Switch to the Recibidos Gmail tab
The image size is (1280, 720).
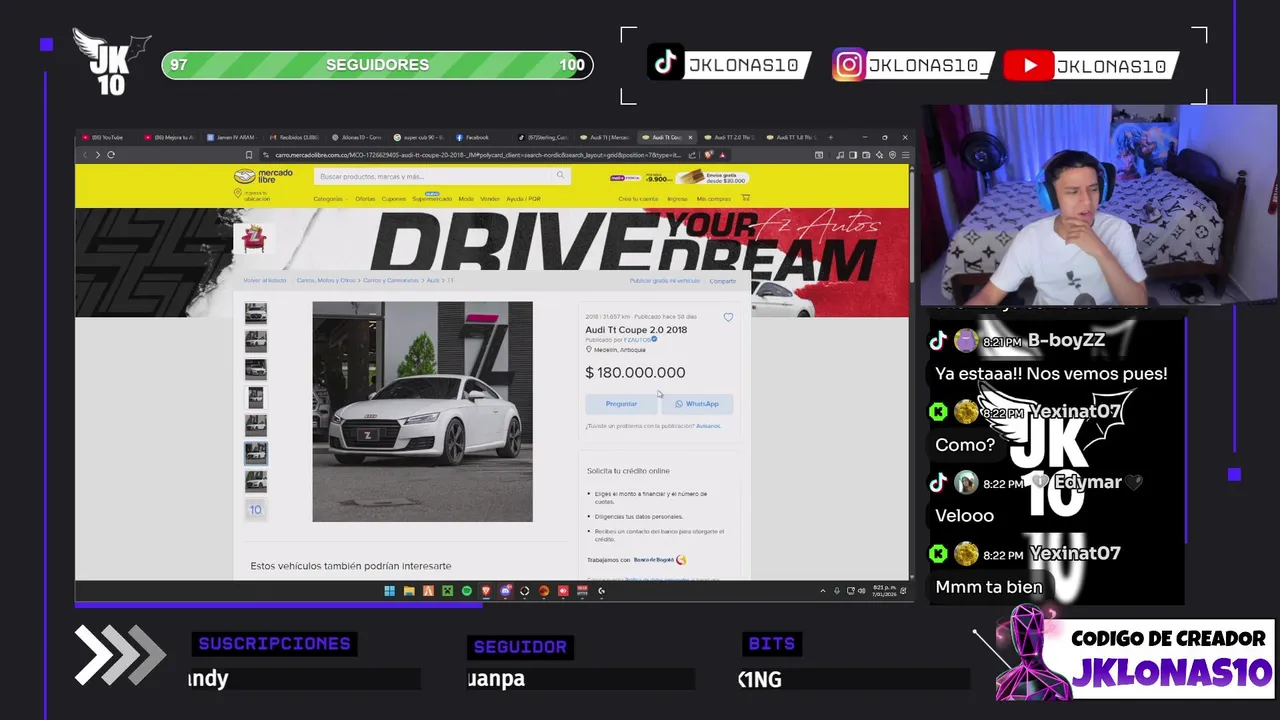click(296, 137)
